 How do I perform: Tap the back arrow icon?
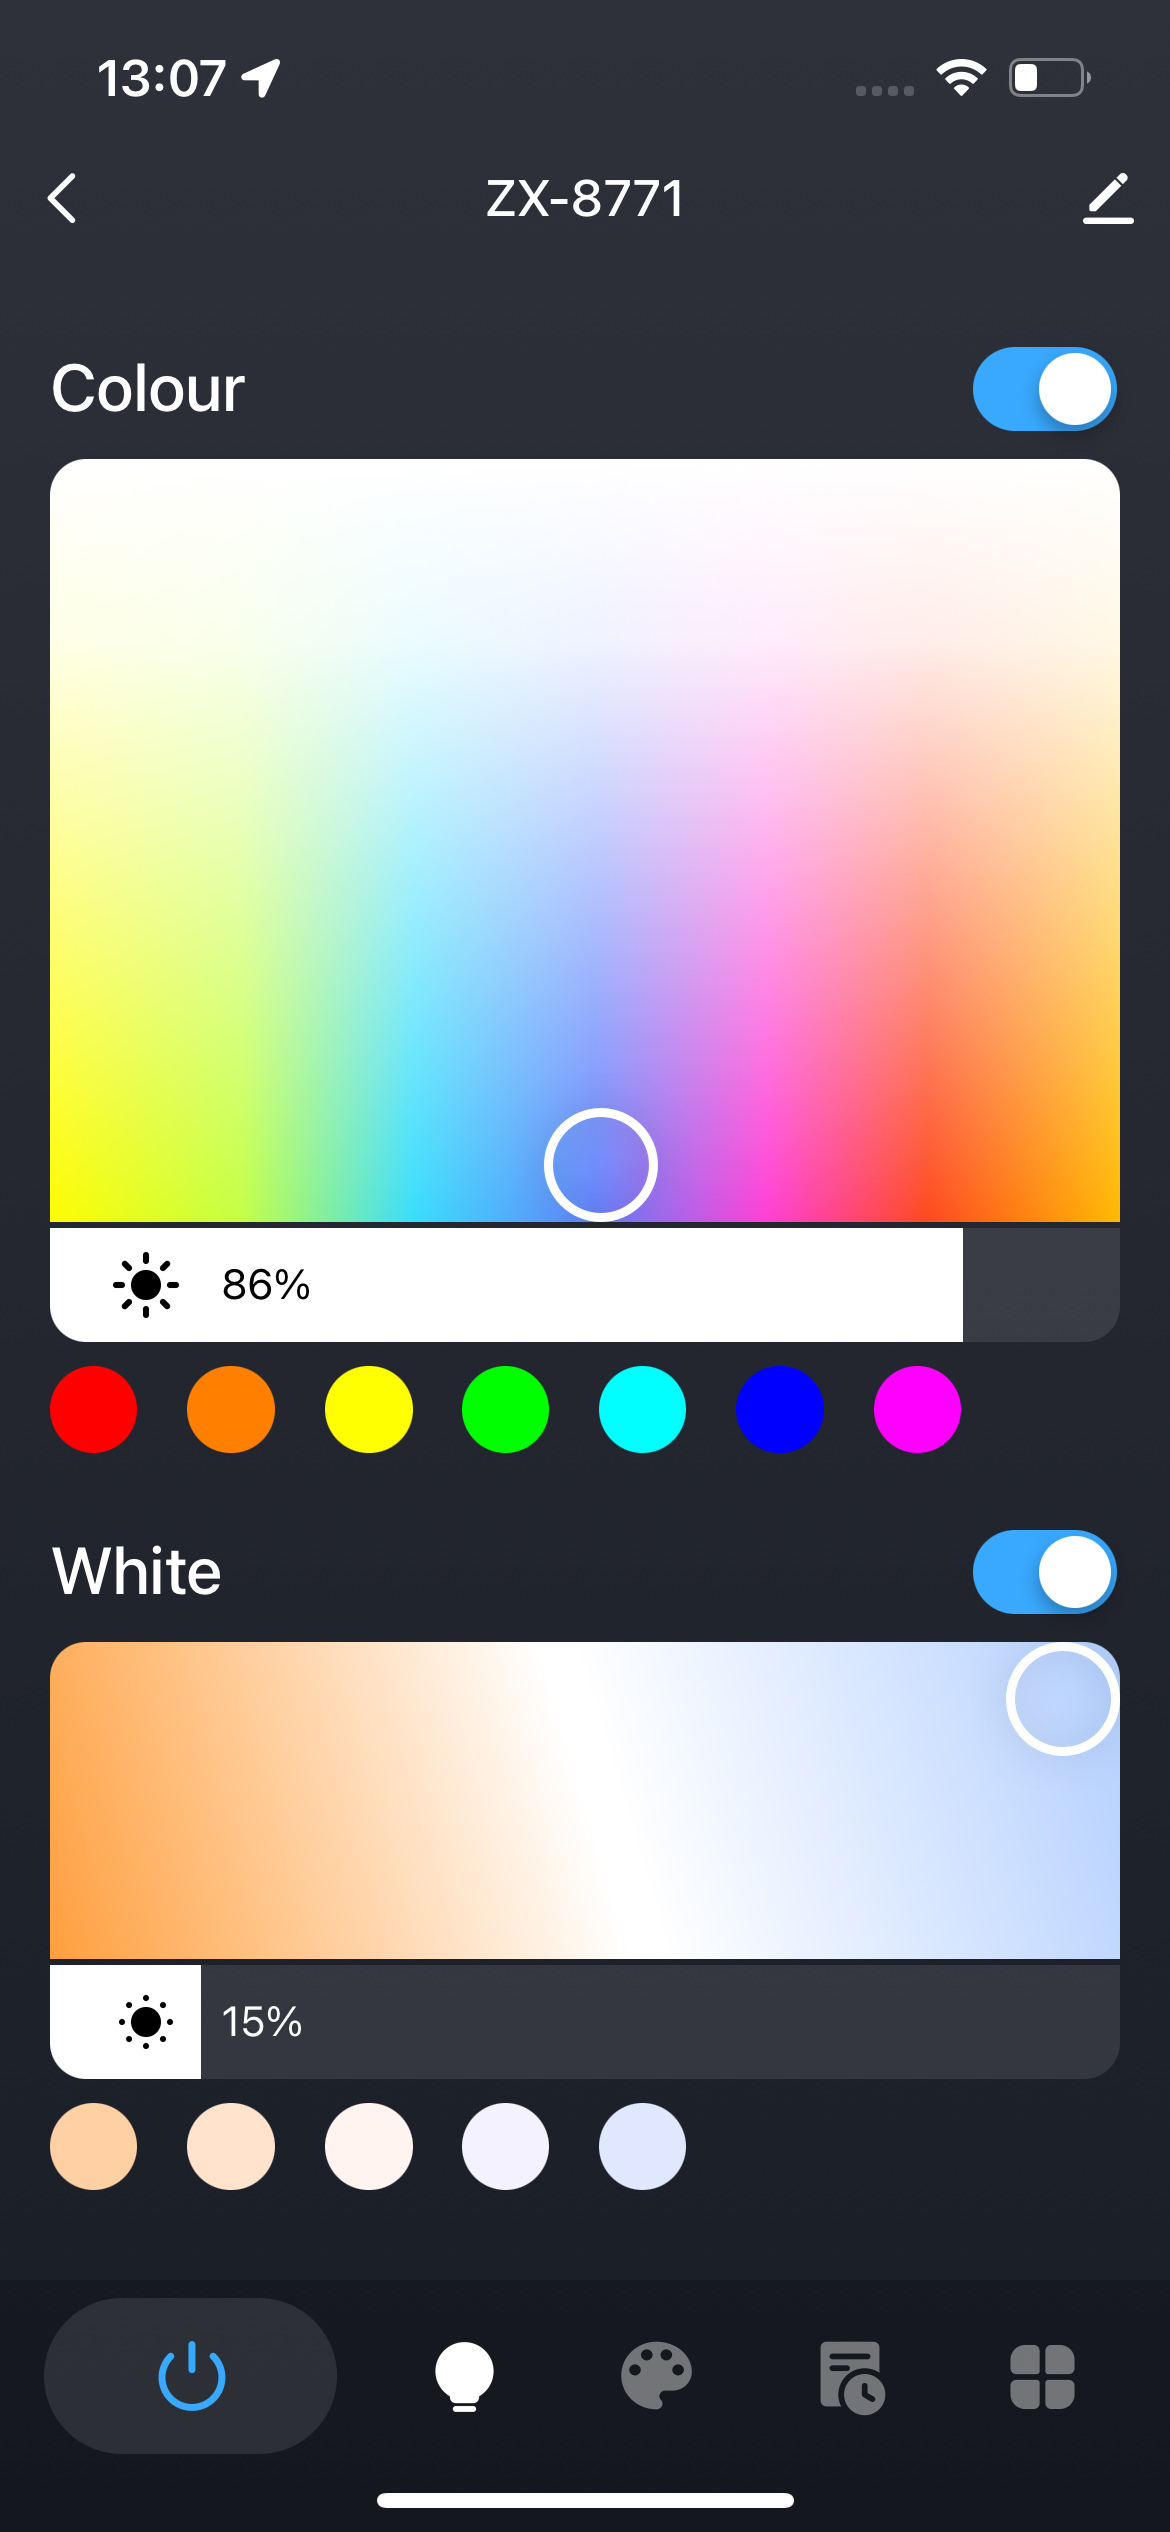pos(63,198)
